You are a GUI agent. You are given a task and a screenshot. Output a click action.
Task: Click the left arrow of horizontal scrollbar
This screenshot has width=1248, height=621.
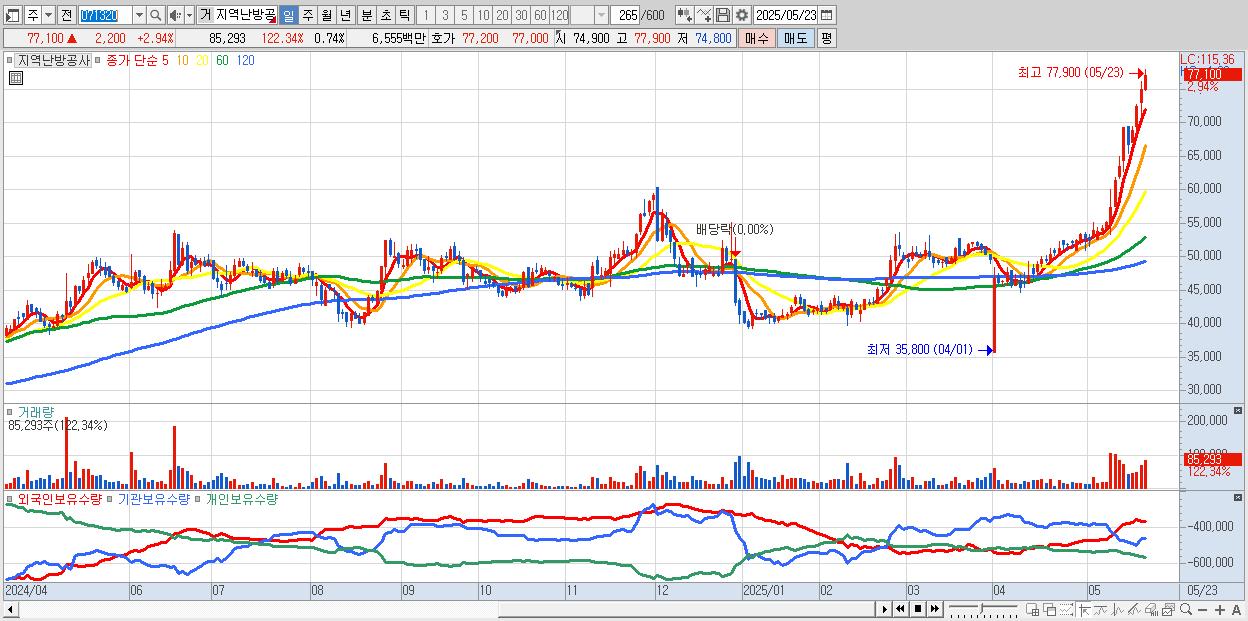click(11, 609)
